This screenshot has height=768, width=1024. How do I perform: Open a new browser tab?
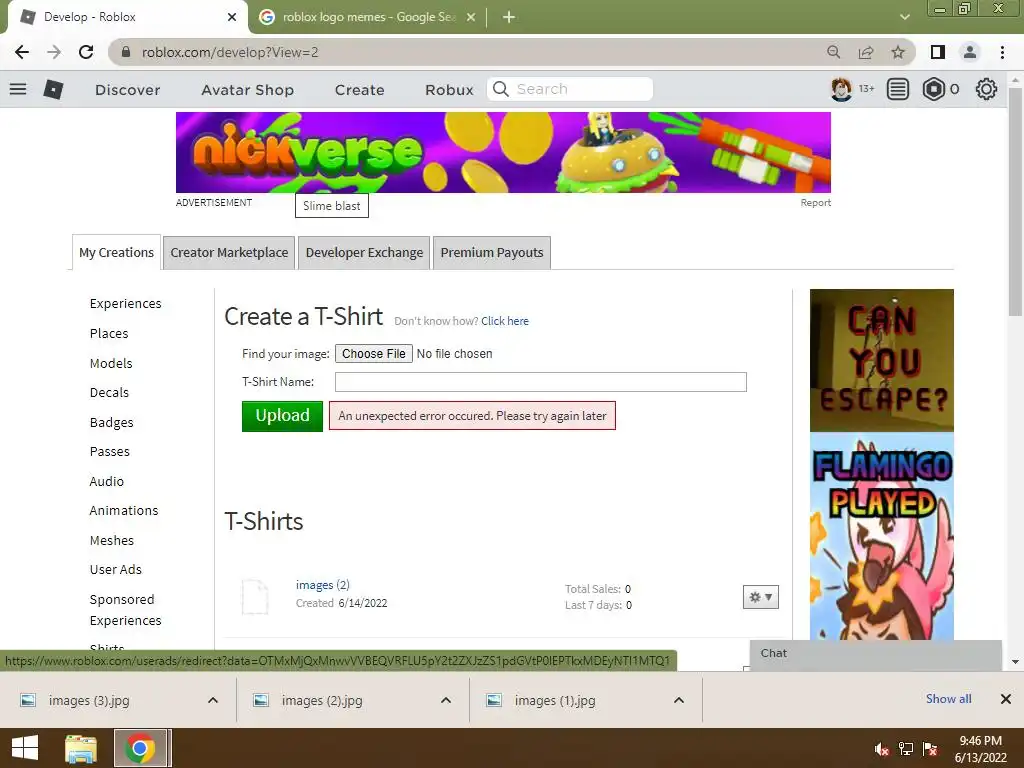509,17
